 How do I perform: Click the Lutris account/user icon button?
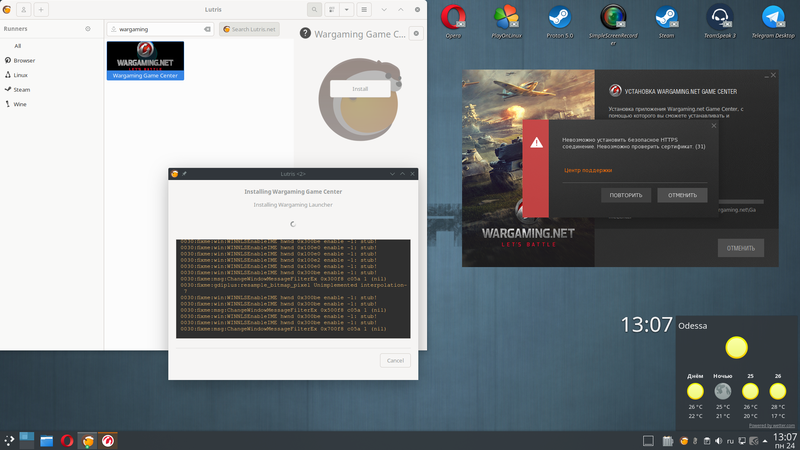coord(23,10)
